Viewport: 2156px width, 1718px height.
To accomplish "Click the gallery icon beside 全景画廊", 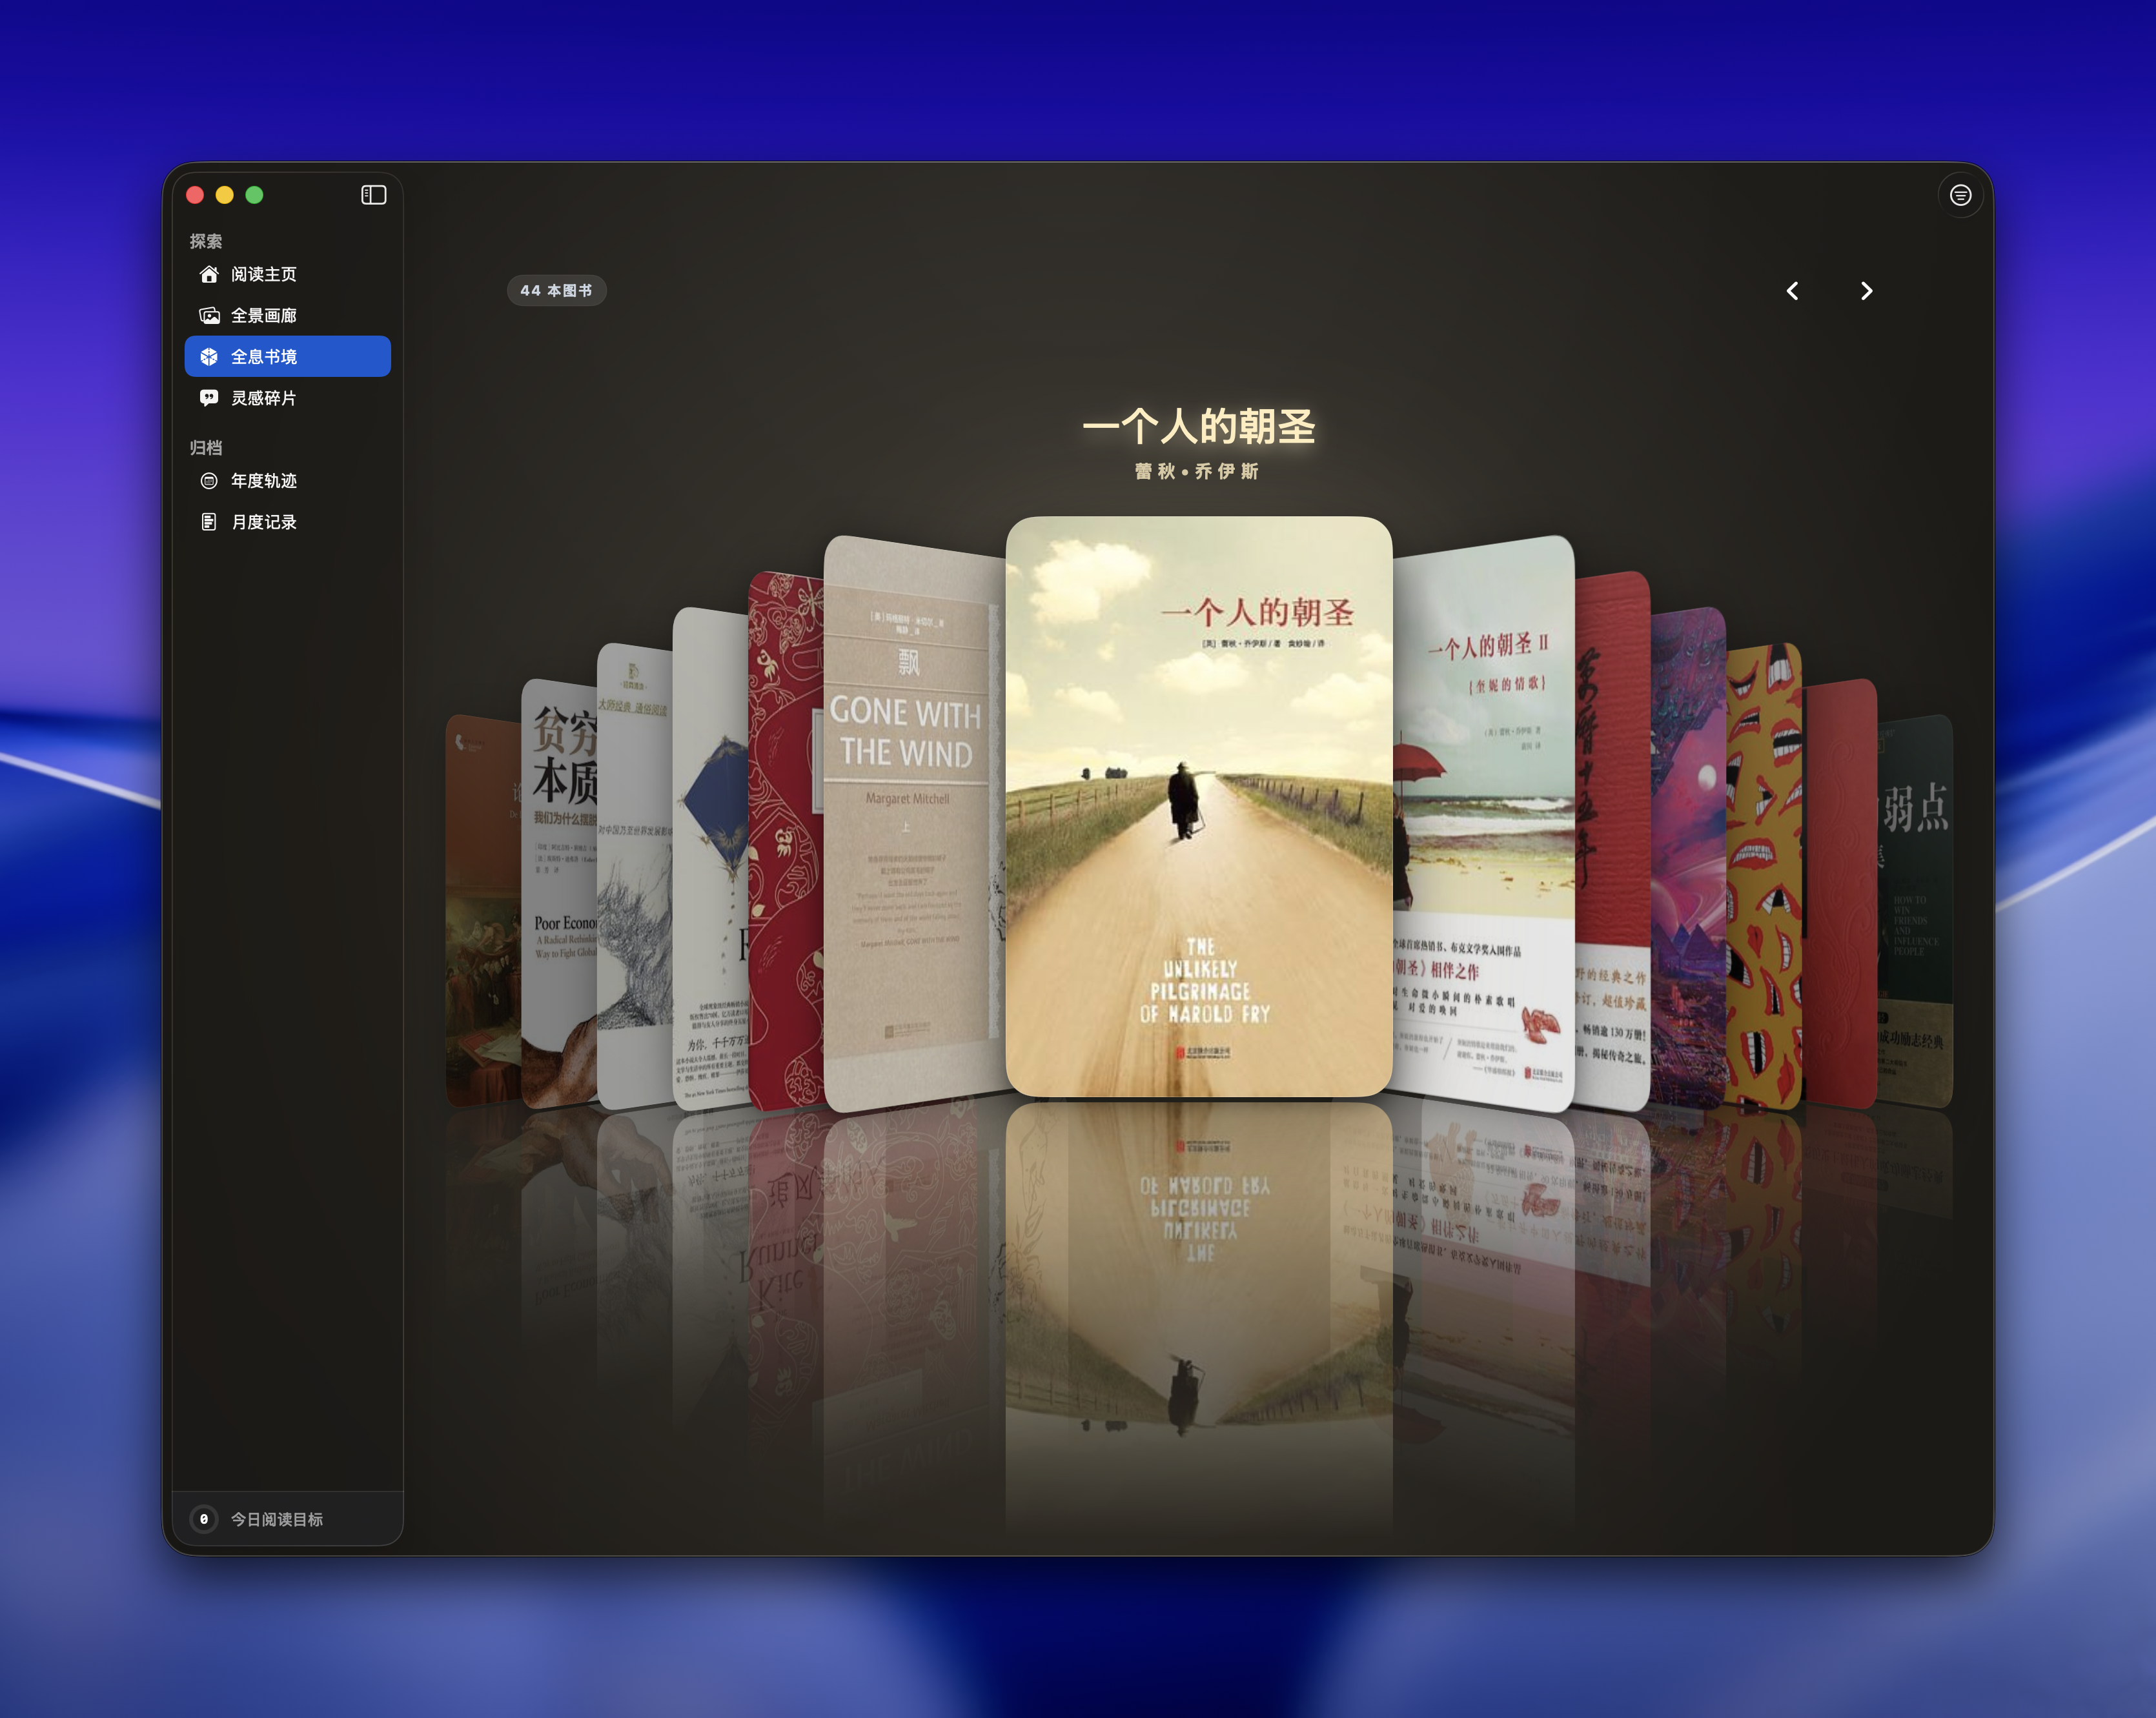I will pyautogui.click(x=209, y=316).
